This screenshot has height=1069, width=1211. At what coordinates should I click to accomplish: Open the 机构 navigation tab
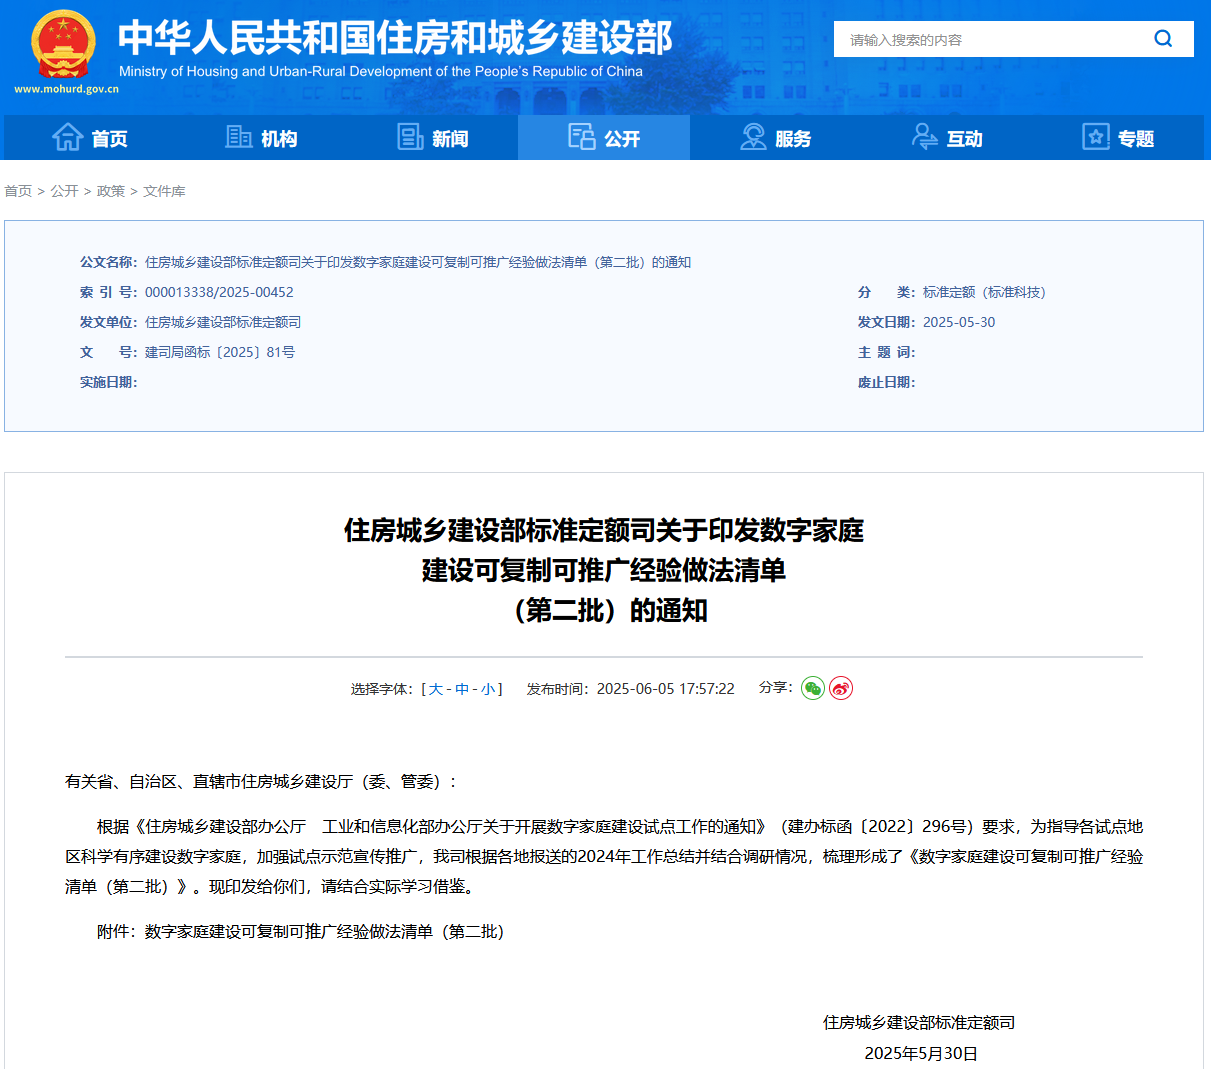[261, 138]
